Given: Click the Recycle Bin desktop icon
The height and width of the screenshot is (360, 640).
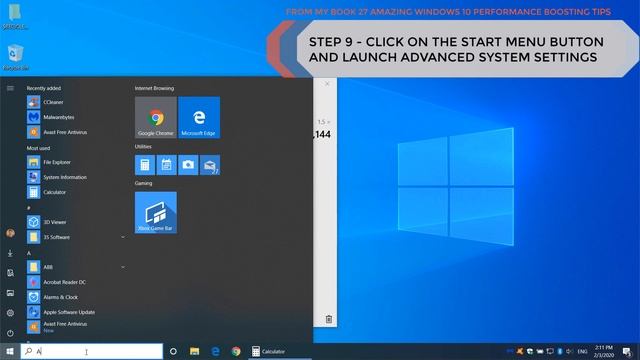Looking at the screenshot, I should 16,58.
